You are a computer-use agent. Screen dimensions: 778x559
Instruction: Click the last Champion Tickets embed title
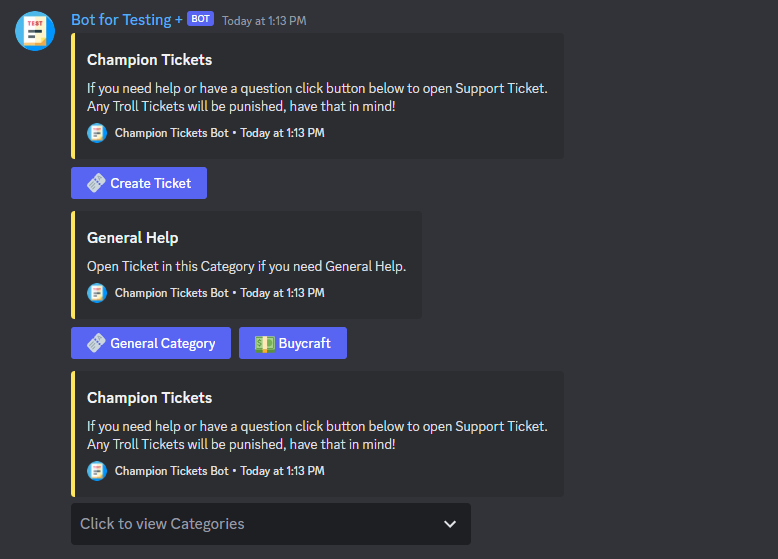[150, 398]
